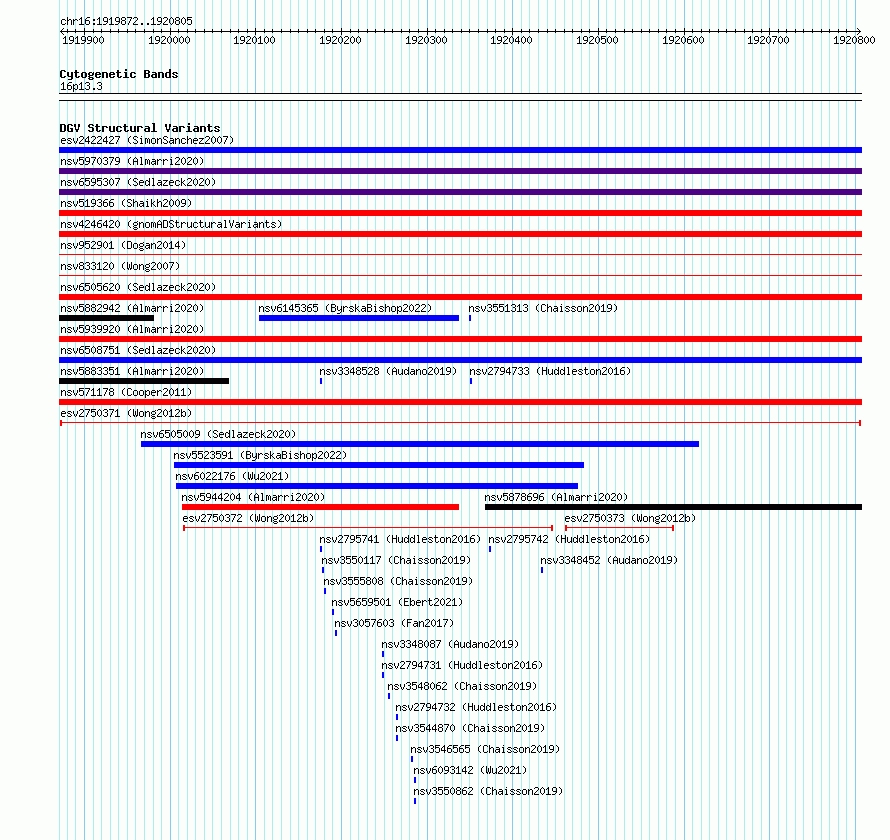The height and width of the screenshot is (840, 890).
Task: Click the 16p13.3 cytogenetic band label
Action: [x=81, y=86]
